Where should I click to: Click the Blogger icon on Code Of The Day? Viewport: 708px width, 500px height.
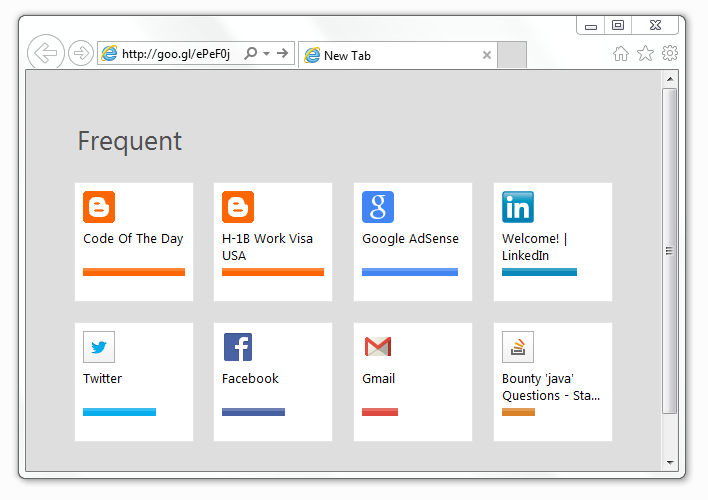99,207
